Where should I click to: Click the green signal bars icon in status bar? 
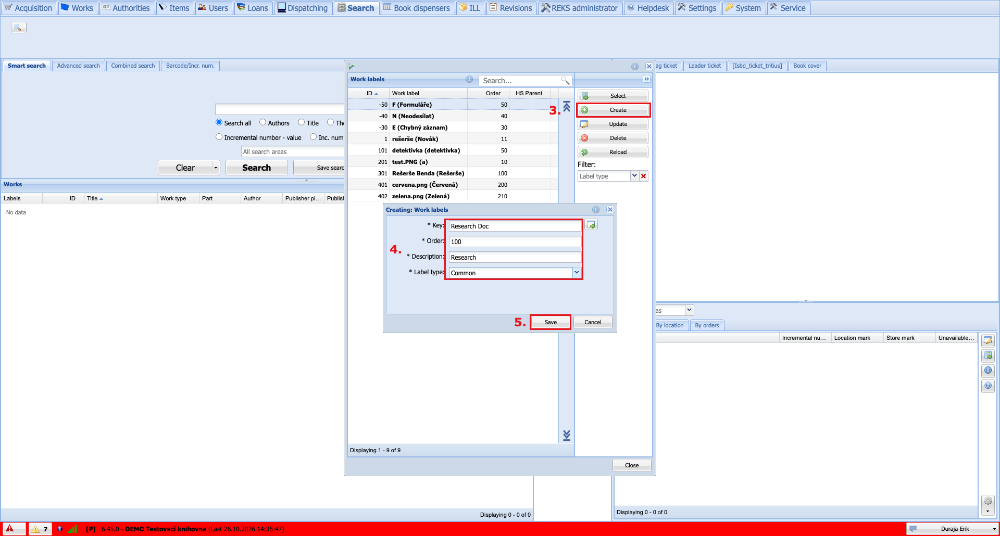pyautogui.click(x=73, y=529)
